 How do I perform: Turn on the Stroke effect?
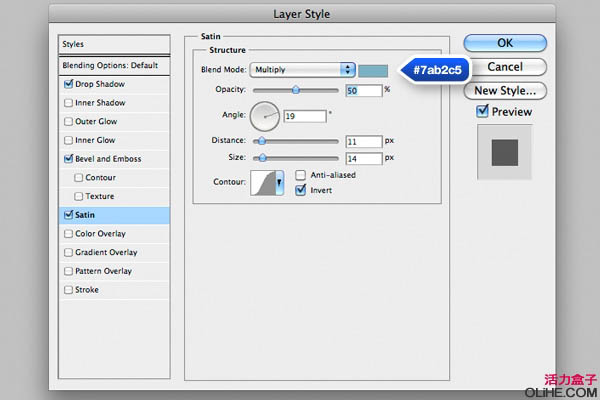68,290
